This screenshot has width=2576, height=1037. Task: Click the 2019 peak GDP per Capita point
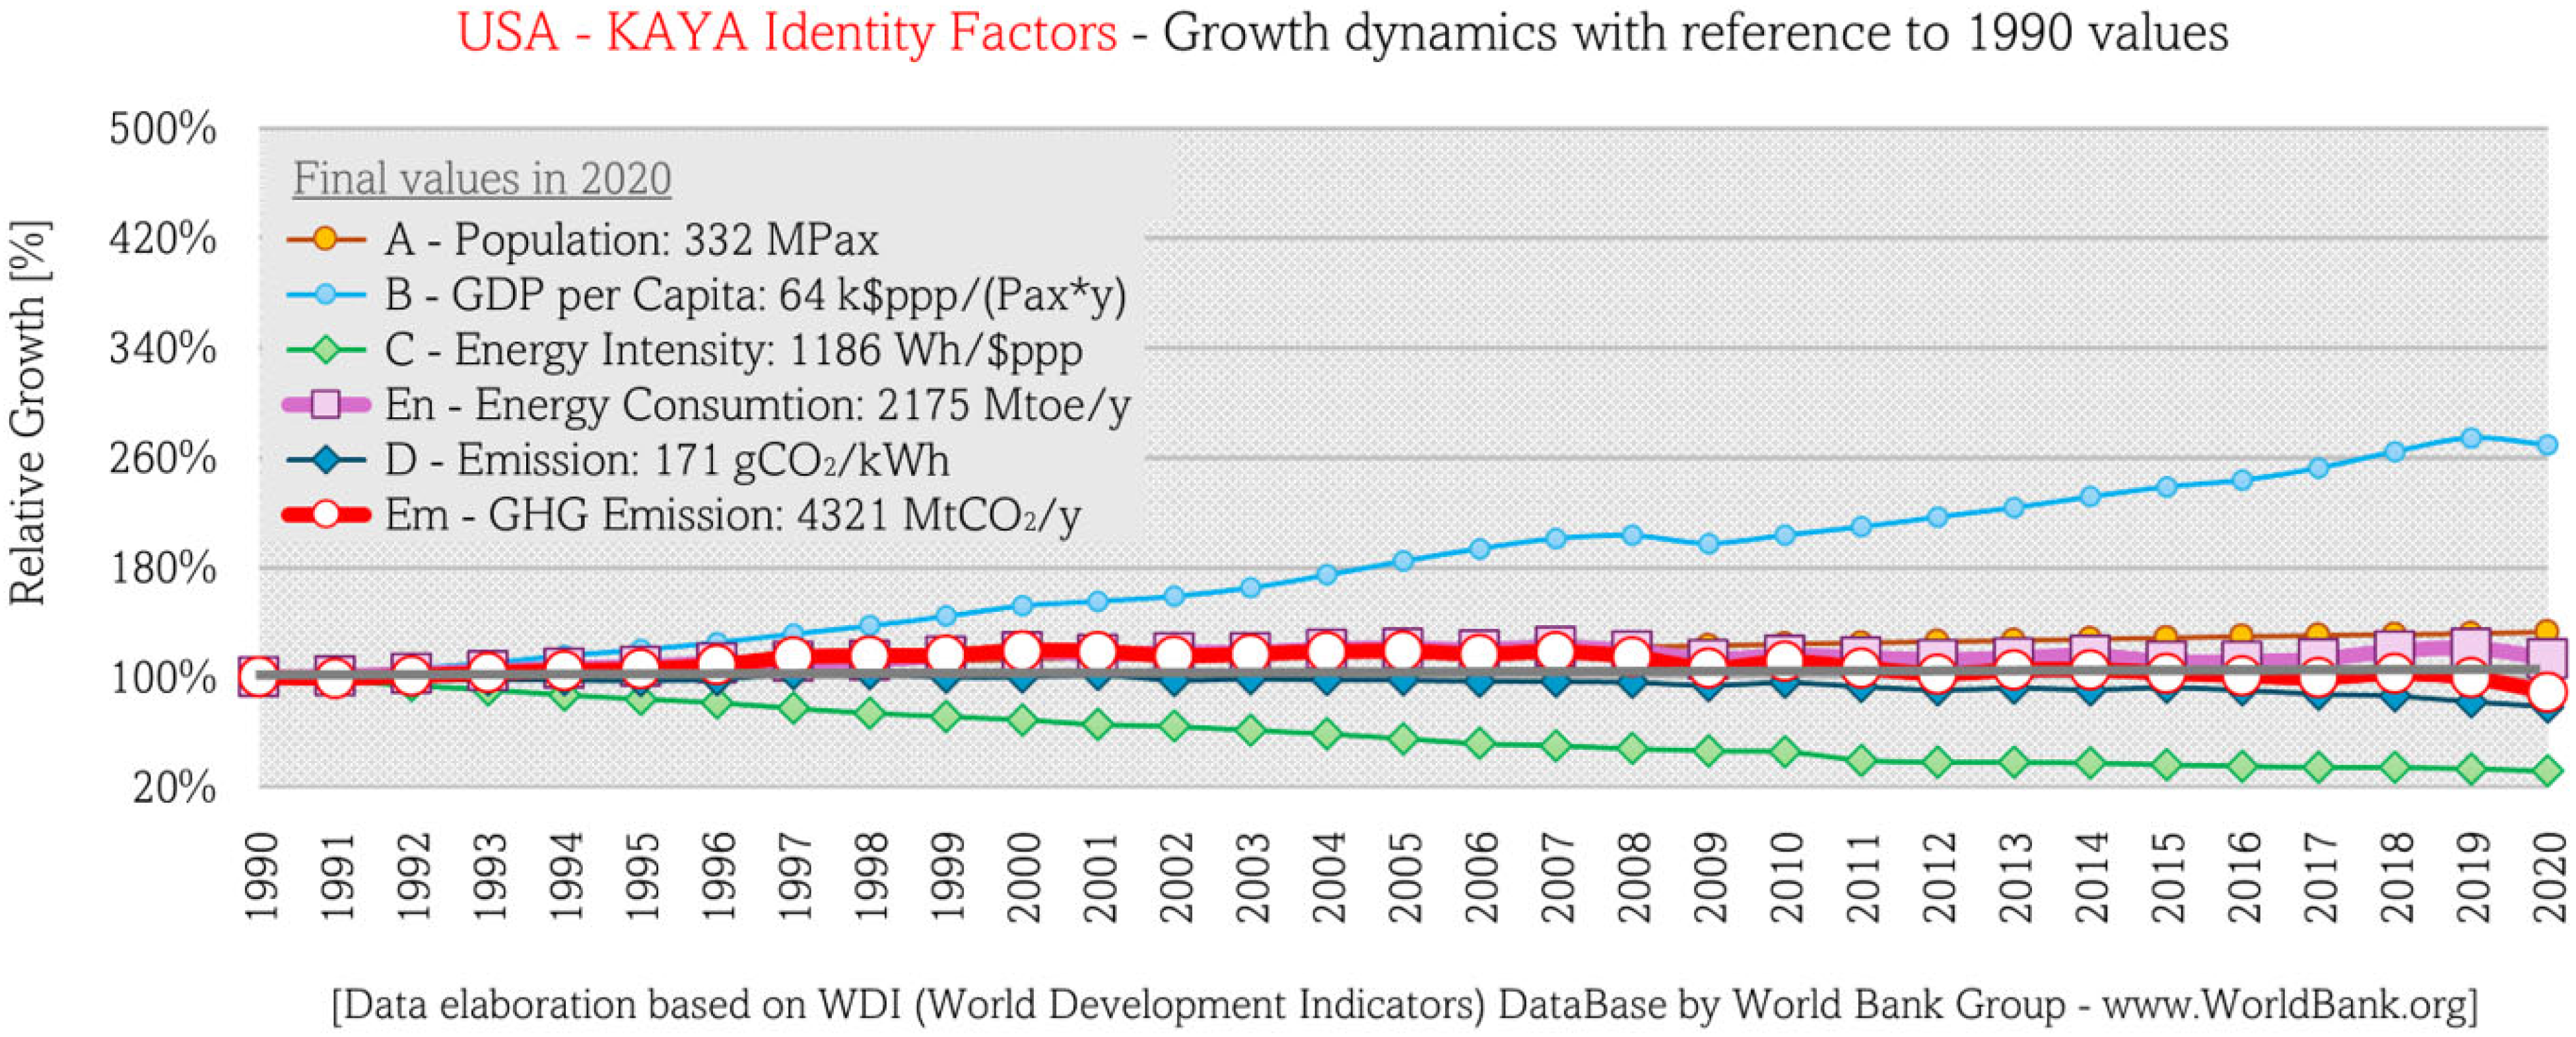pos(2471,438)
